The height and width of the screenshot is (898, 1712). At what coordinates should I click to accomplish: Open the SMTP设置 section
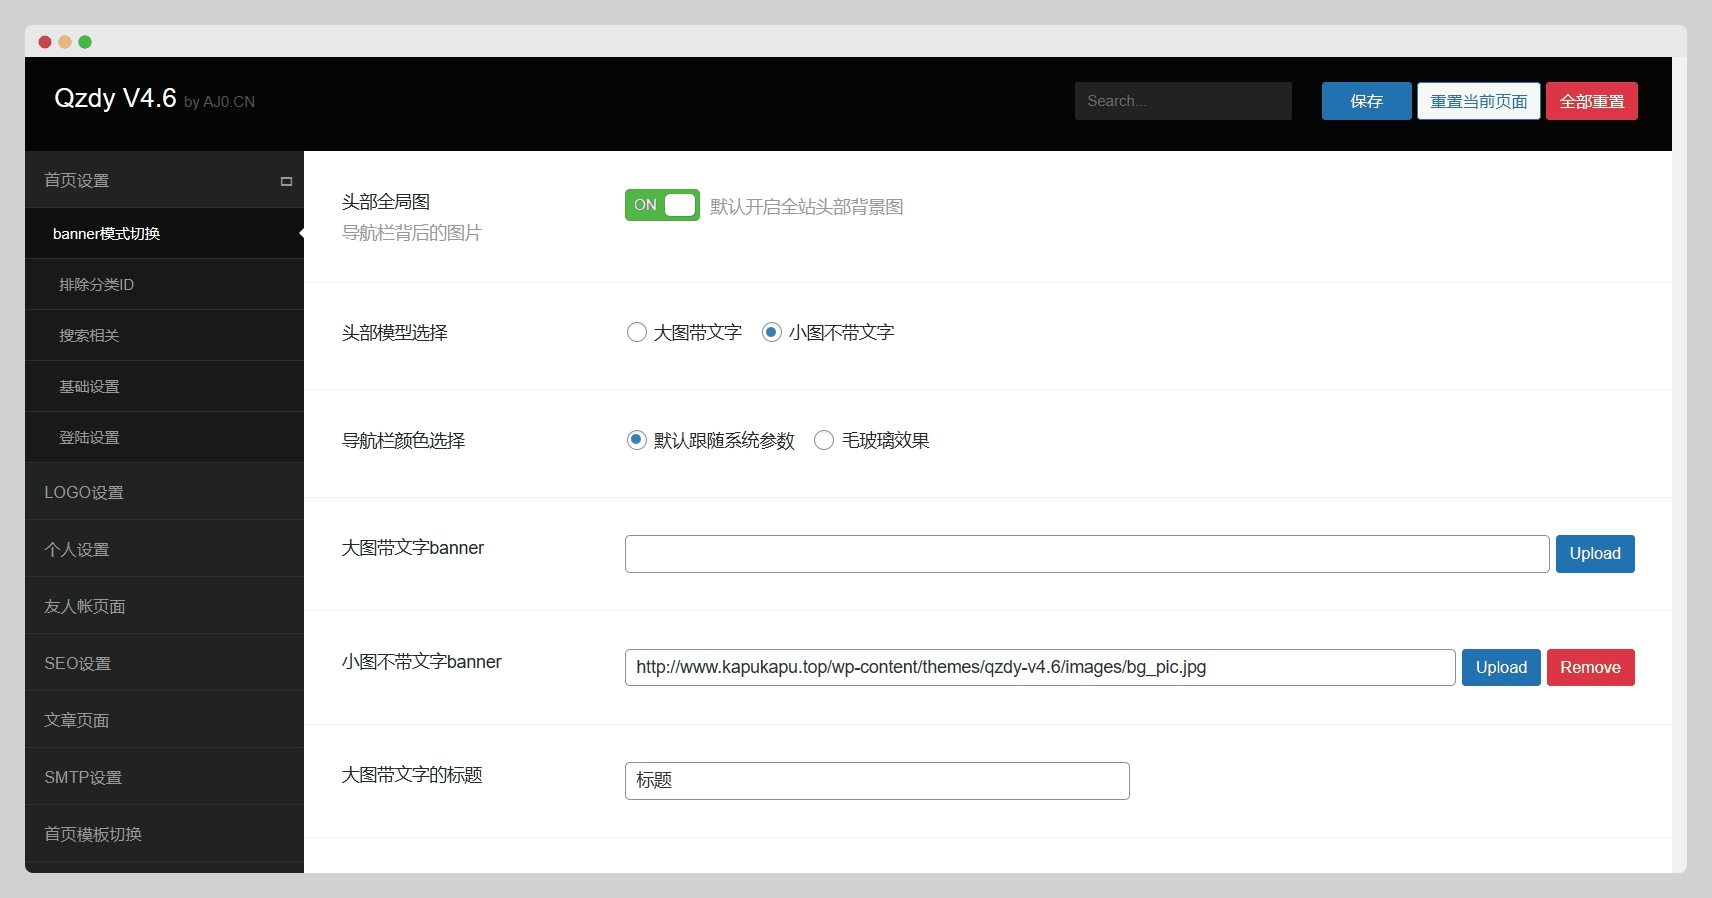click(x=164, y=777)
